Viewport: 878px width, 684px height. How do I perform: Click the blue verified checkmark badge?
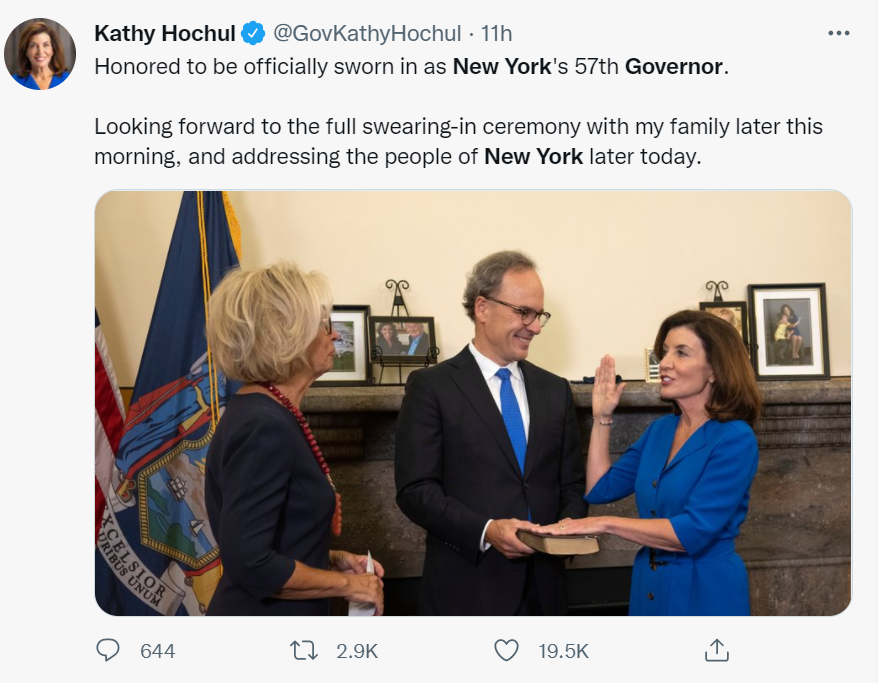[253, 34]
